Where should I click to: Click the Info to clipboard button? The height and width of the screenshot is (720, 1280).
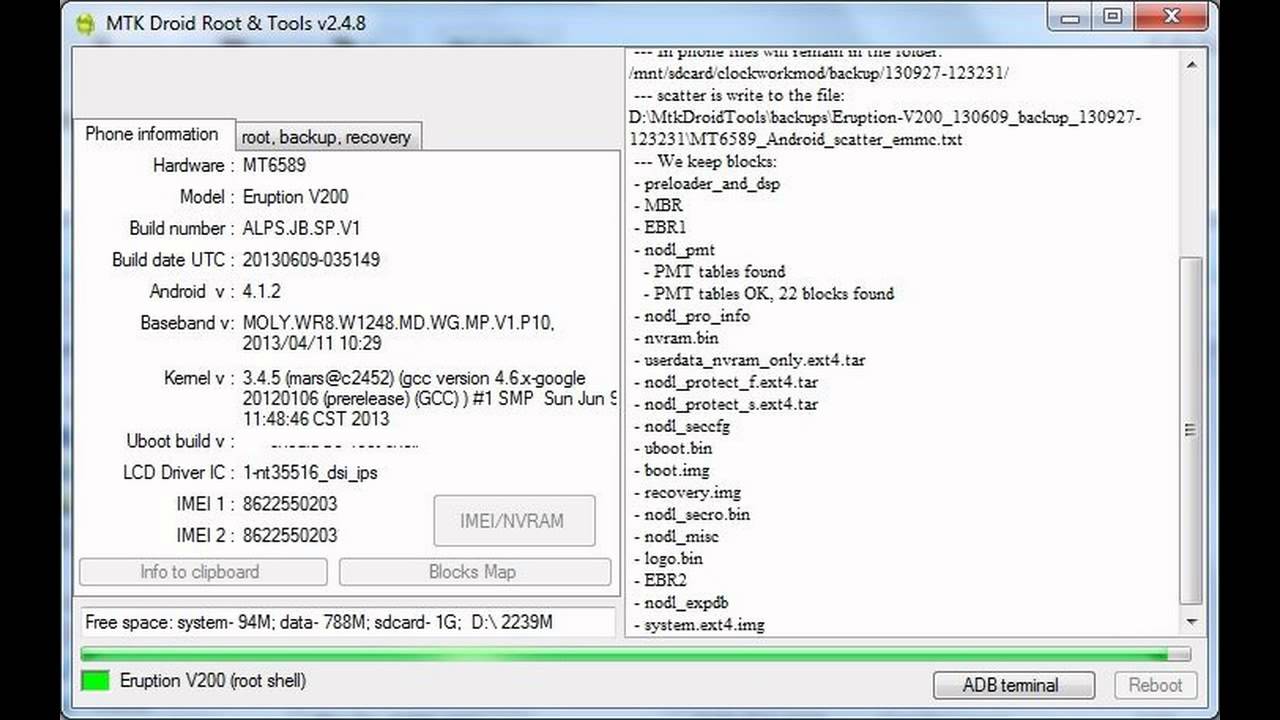(203, 572)
